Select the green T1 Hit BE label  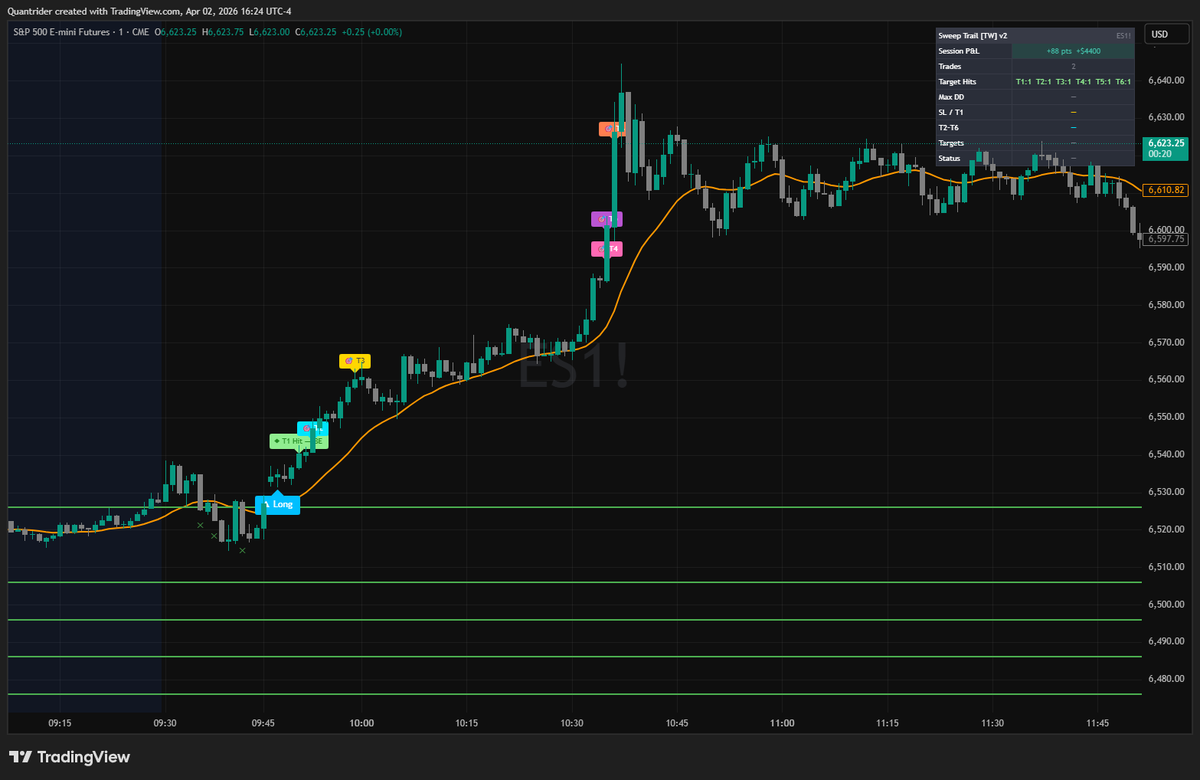pos(298,441)
